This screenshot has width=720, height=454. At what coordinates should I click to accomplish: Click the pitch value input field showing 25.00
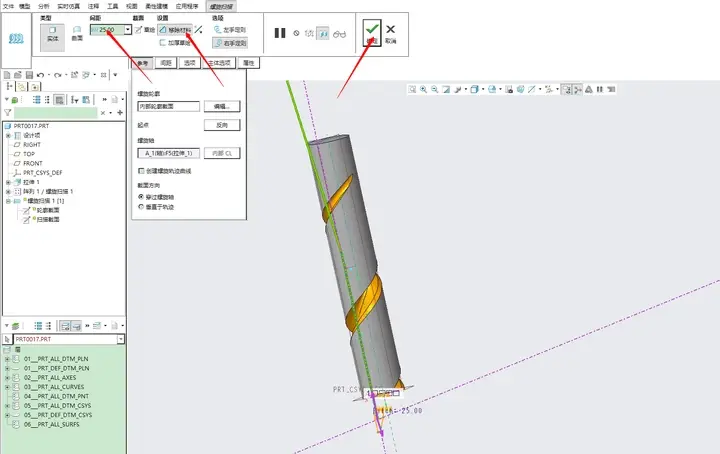107,30
